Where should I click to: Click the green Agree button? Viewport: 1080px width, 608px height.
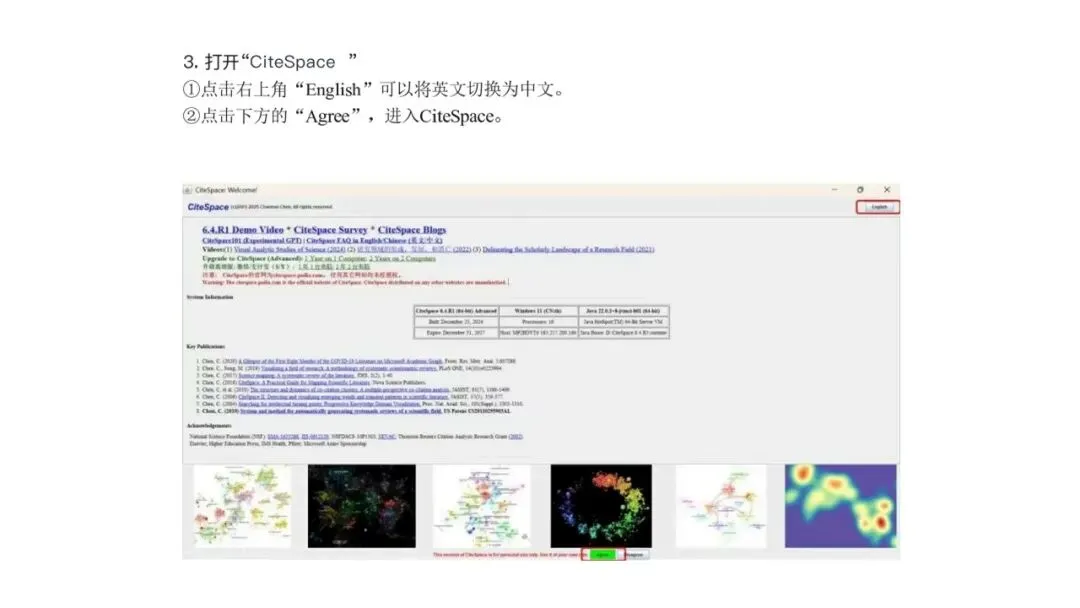click(603, 554)
